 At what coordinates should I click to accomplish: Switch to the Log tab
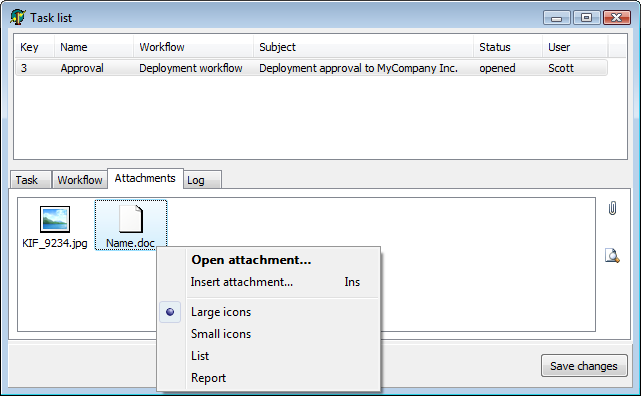point(202,180)
